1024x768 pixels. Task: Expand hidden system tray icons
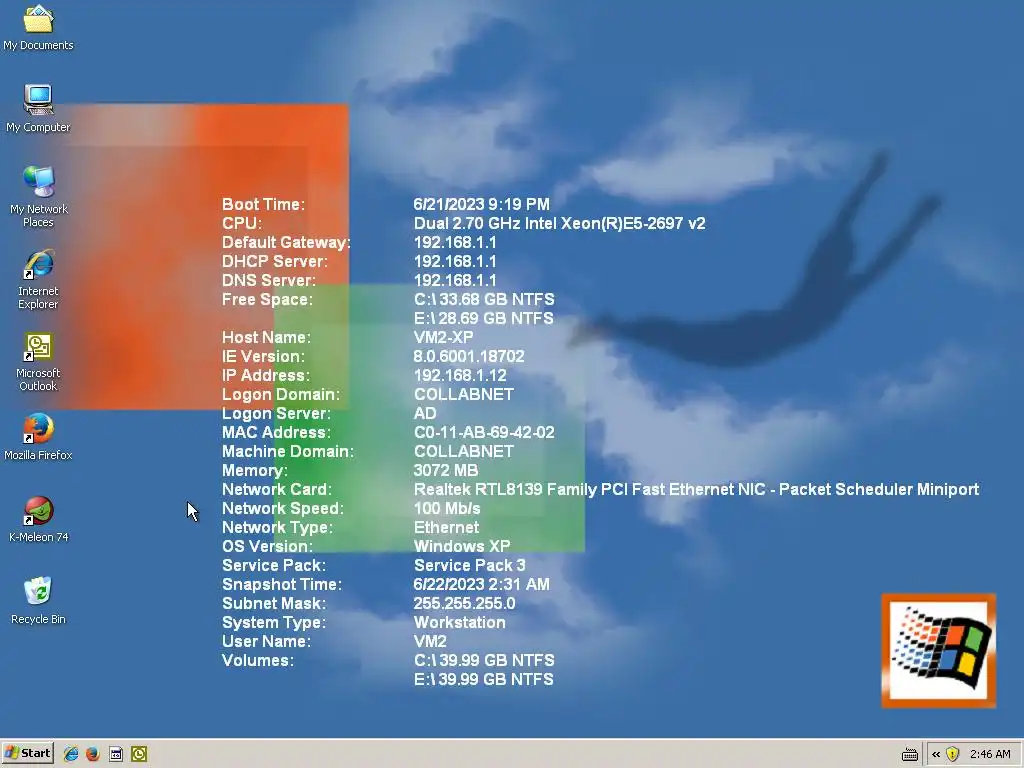click(x=936, y=754)
